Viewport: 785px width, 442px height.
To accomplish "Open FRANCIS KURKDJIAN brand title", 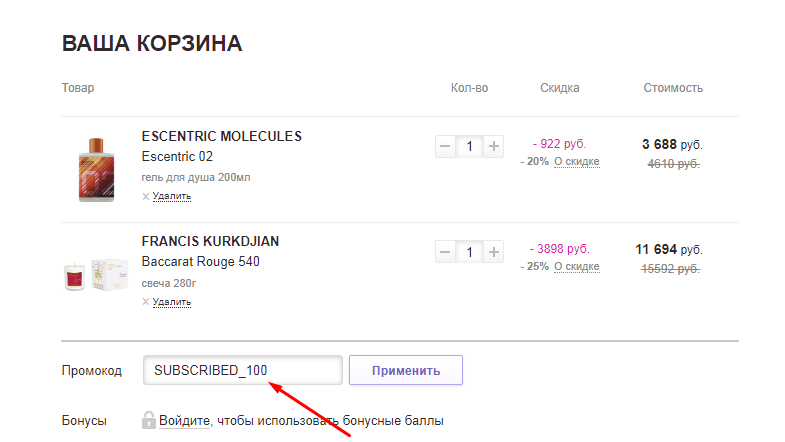I will click(210, 242).
